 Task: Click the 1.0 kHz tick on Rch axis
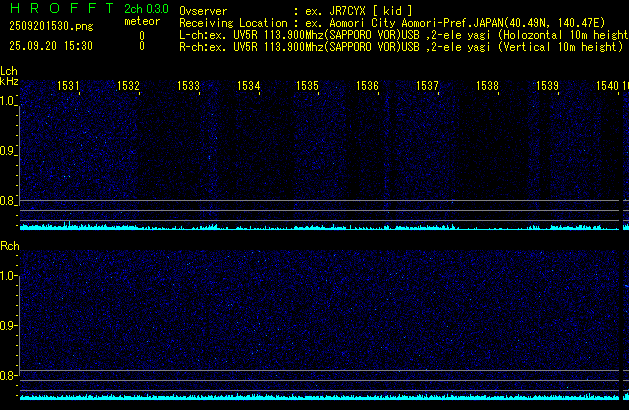9,275
